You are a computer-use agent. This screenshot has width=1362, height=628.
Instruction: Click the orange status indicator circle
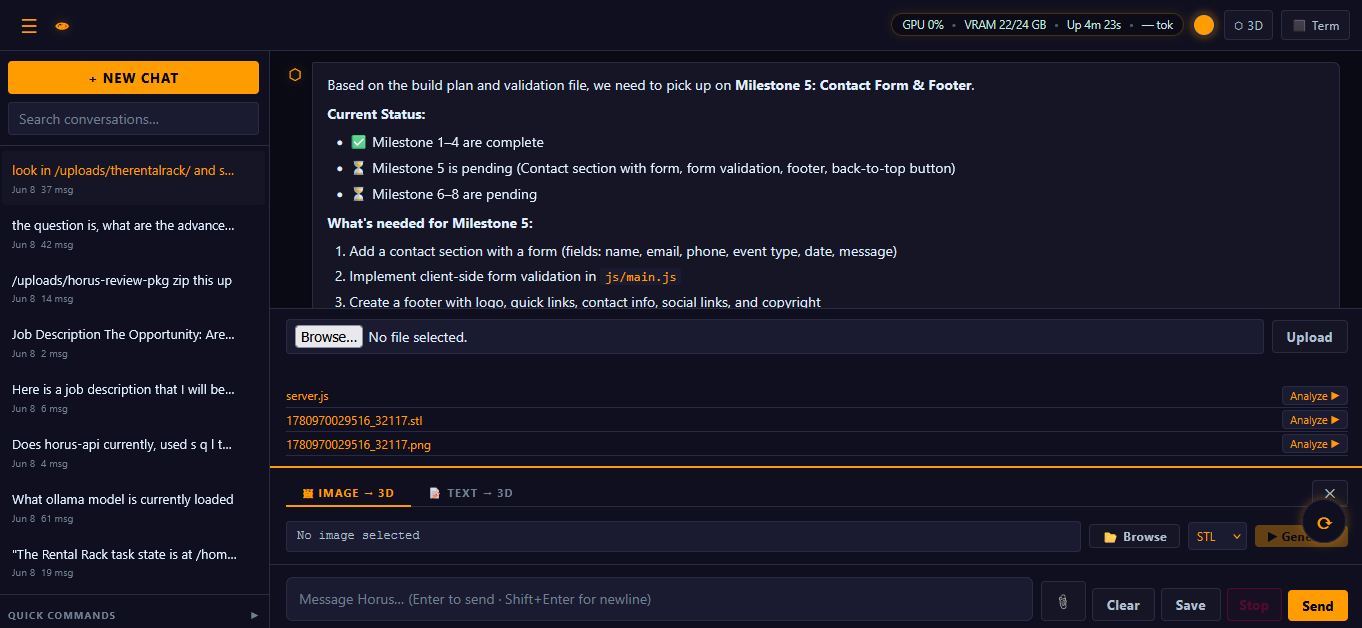[x=1204, y=25]
